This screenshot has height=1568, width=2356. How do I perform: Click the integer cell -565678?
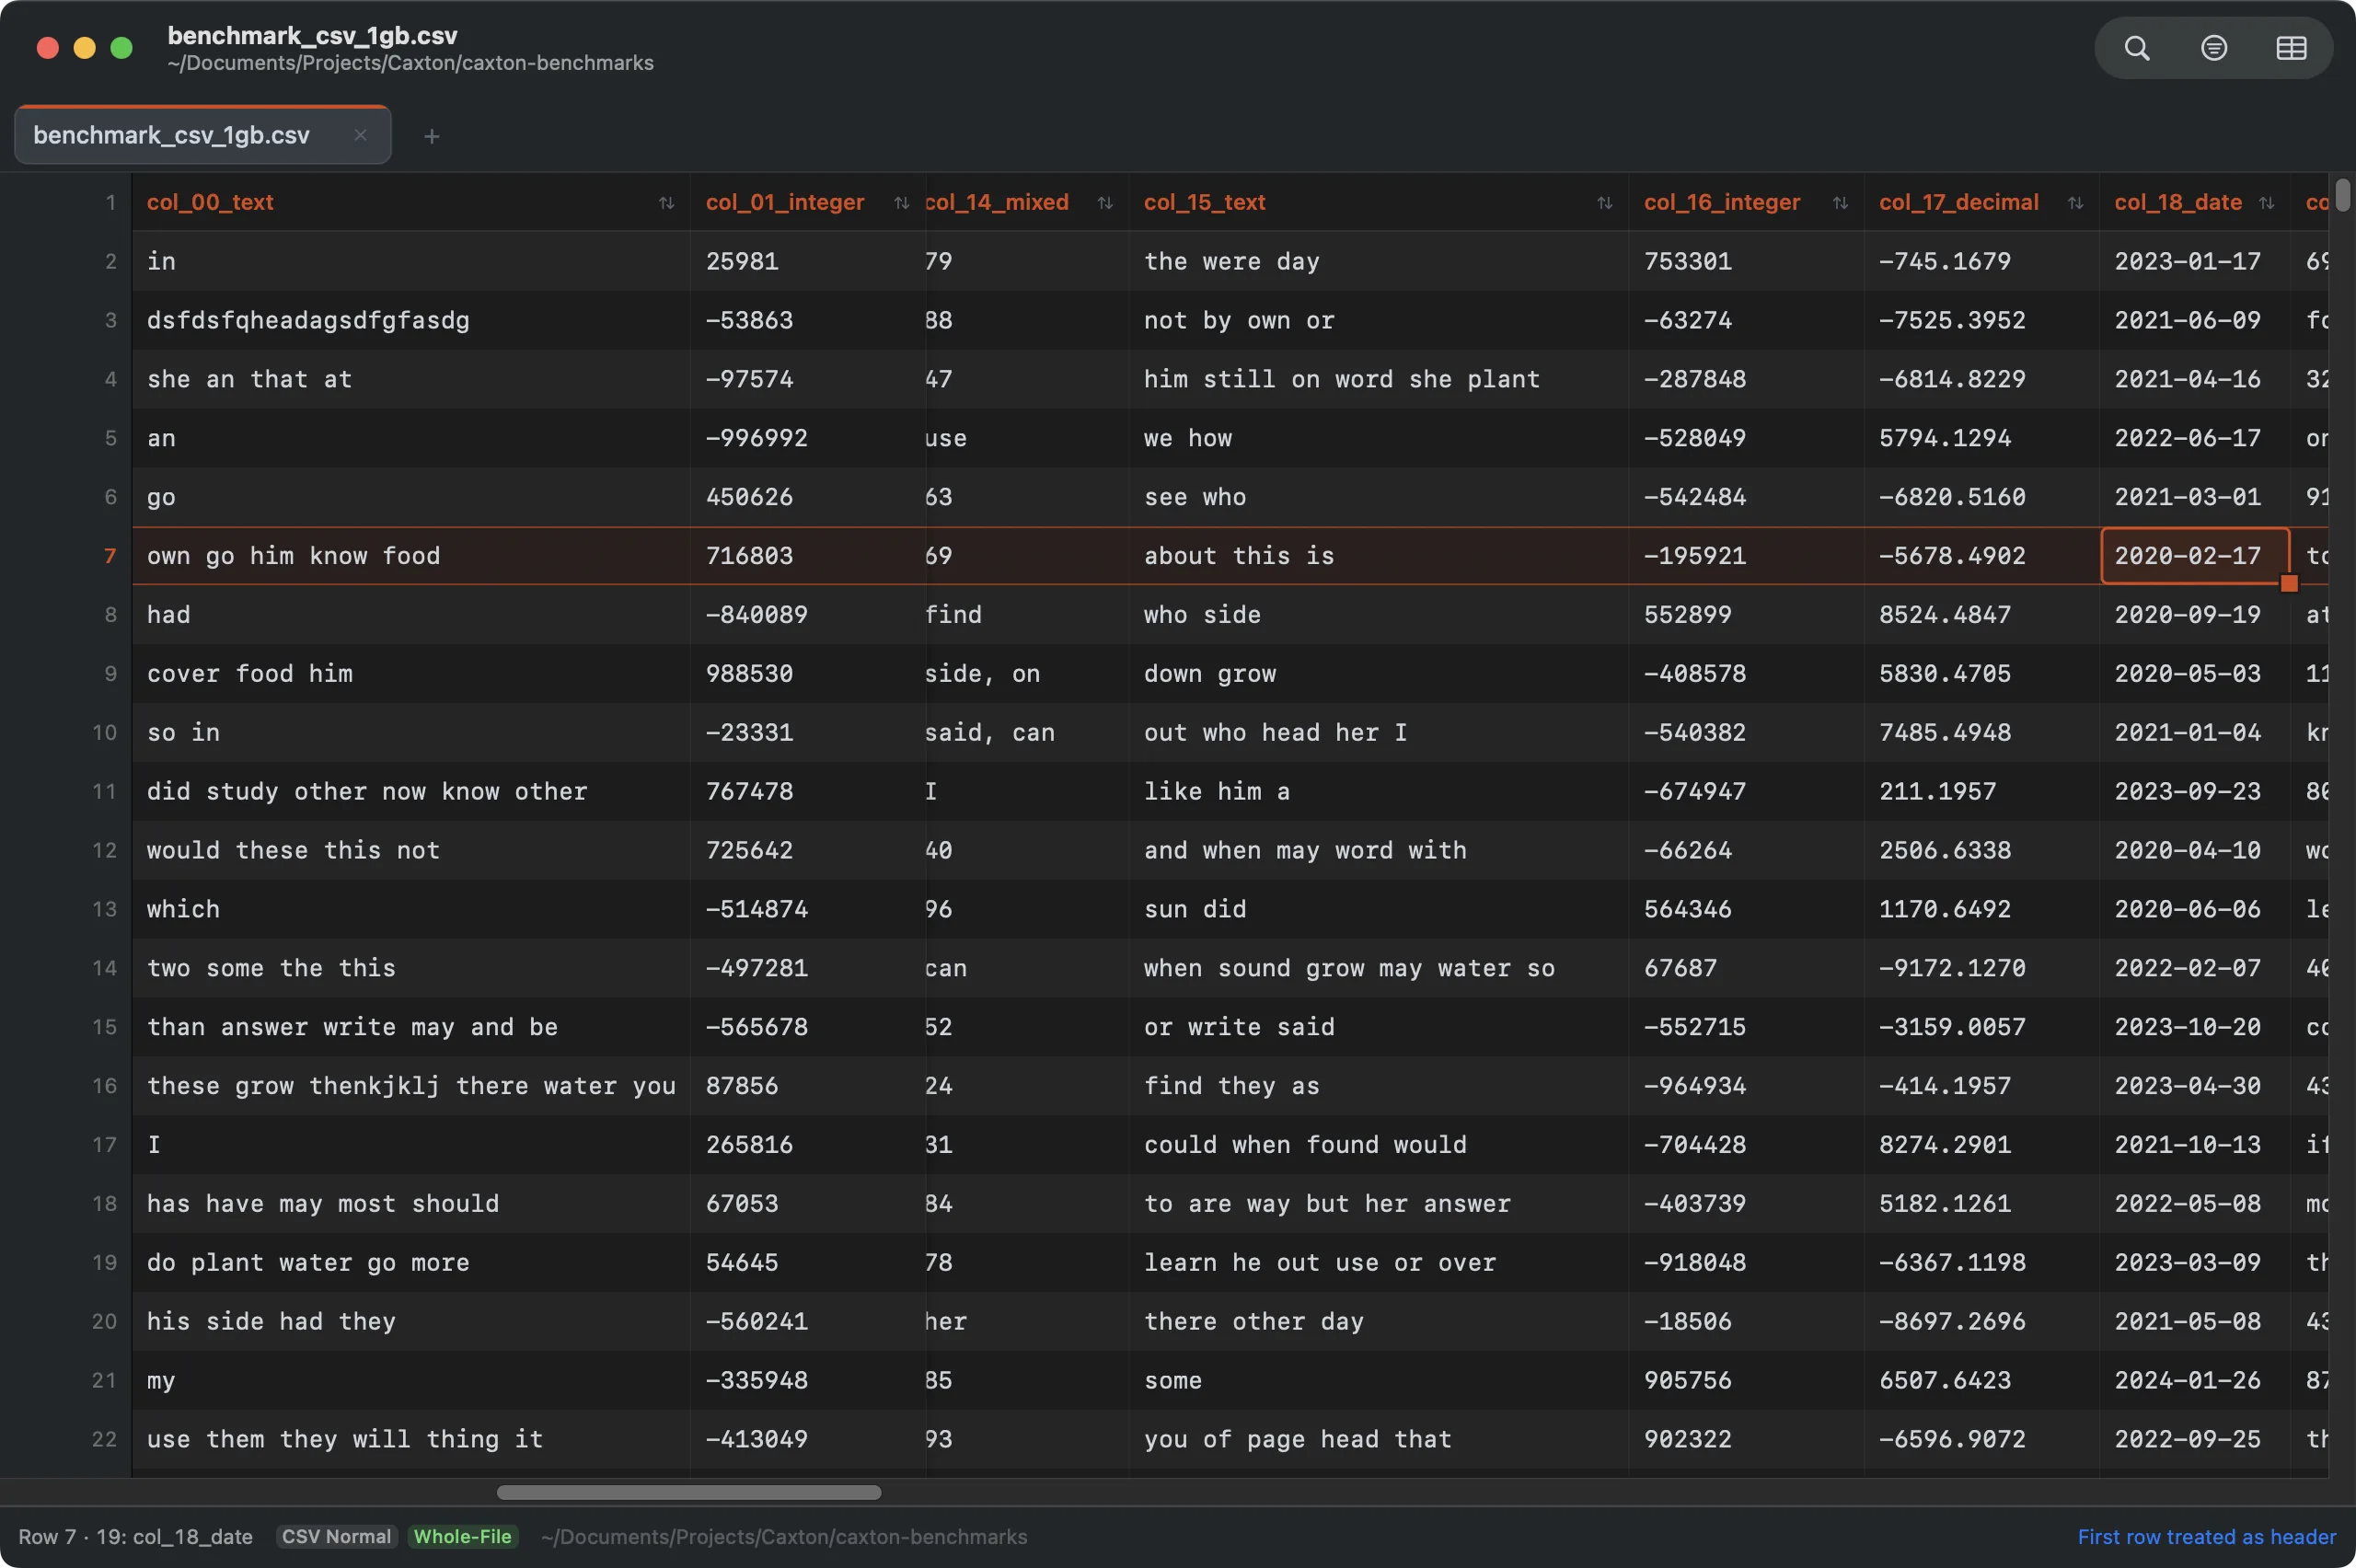coord(808,1027)
